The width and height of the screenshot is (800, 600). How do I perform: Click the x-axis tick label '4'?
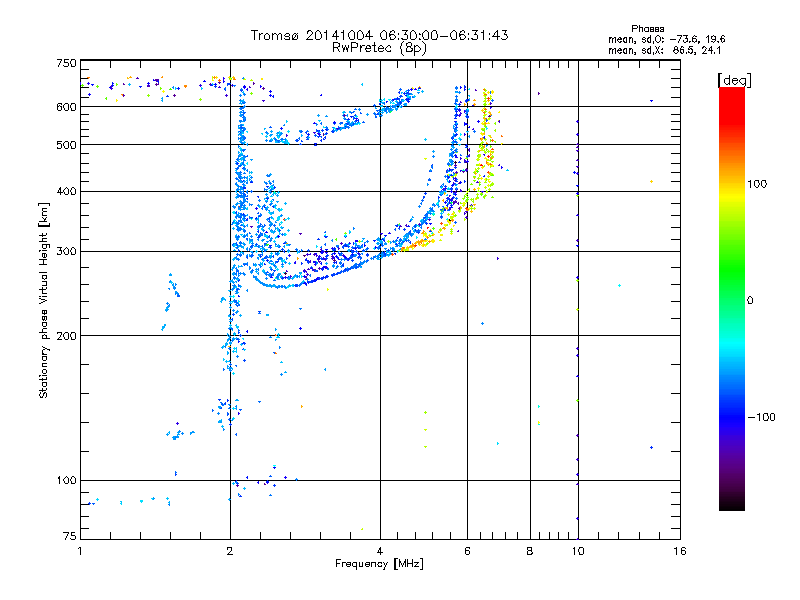(380, 551)
